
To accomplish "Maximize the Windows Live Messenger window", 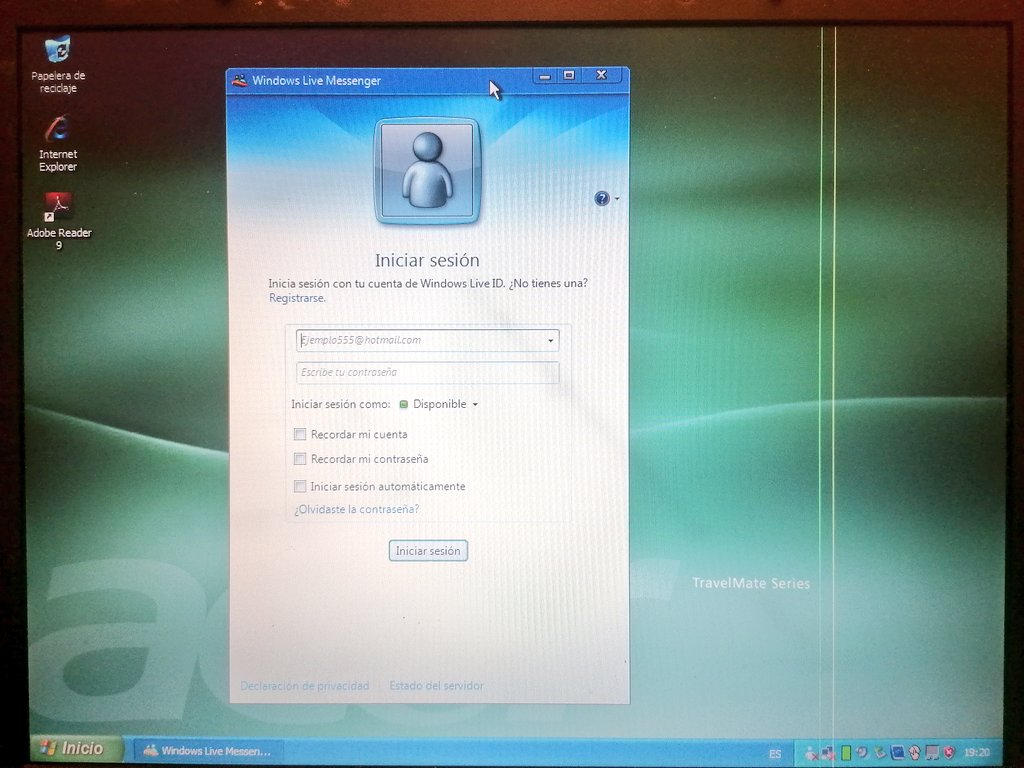I will pyautogui.click(x=569, y=76).
